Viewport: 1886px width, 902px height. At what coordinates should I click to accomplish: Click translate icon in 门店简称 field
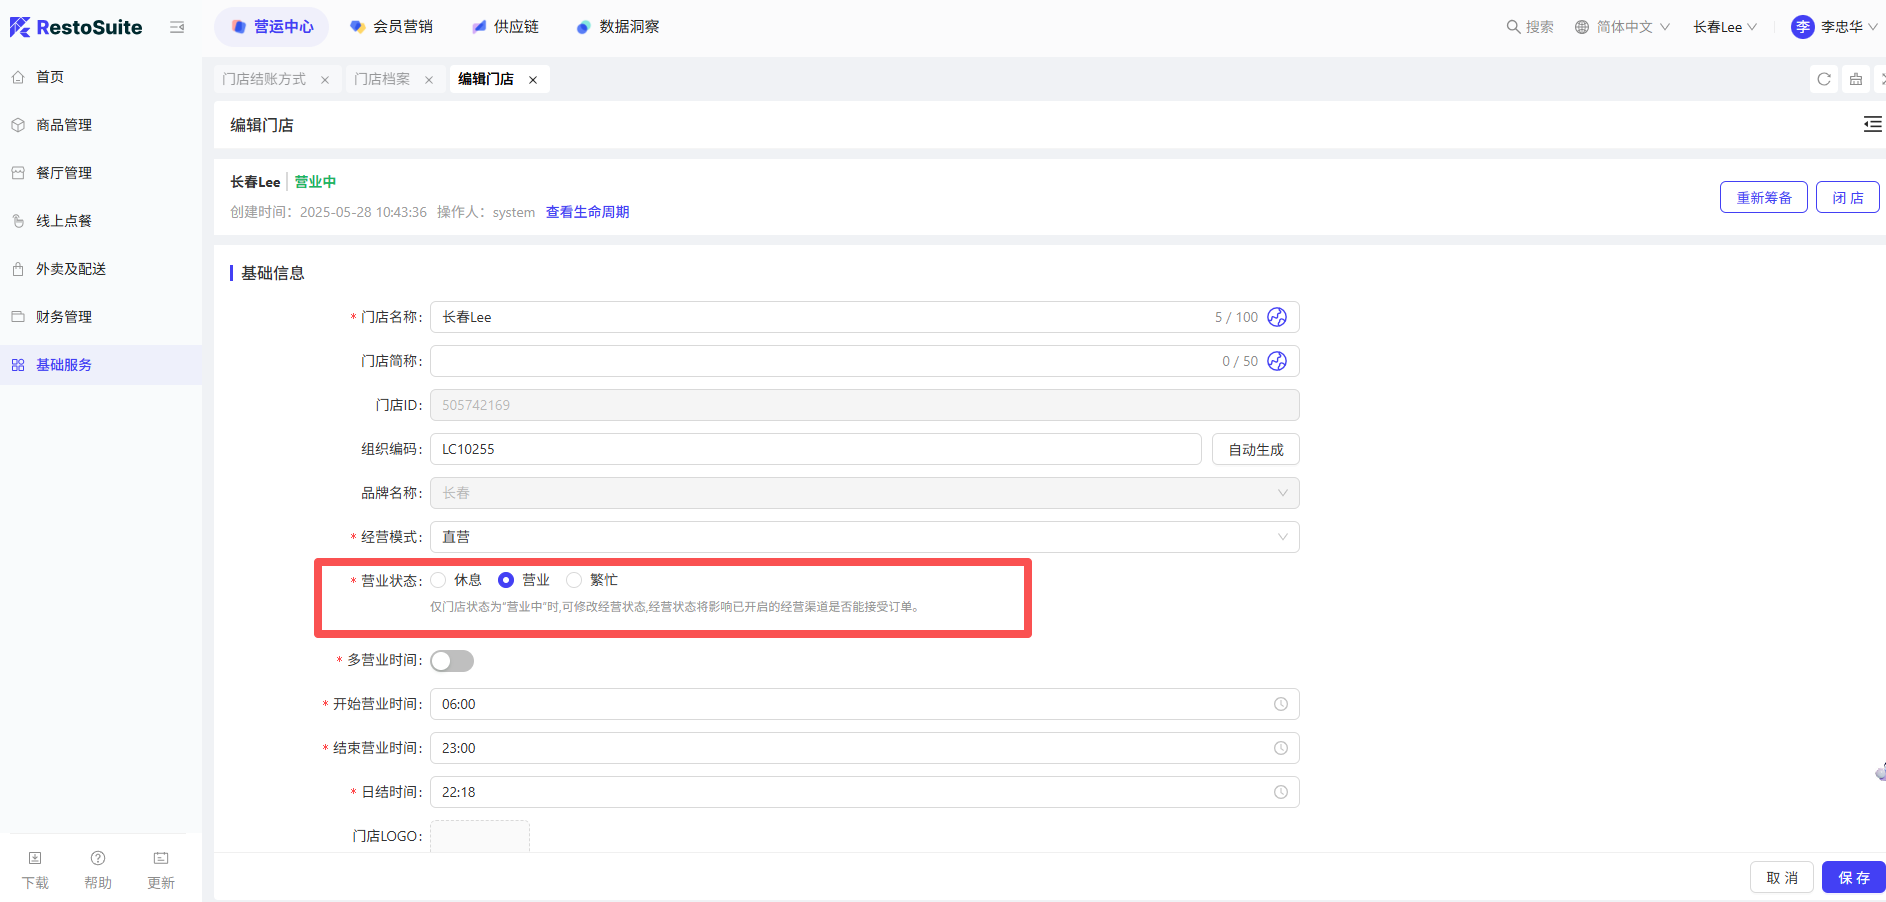coord(1277,361)
